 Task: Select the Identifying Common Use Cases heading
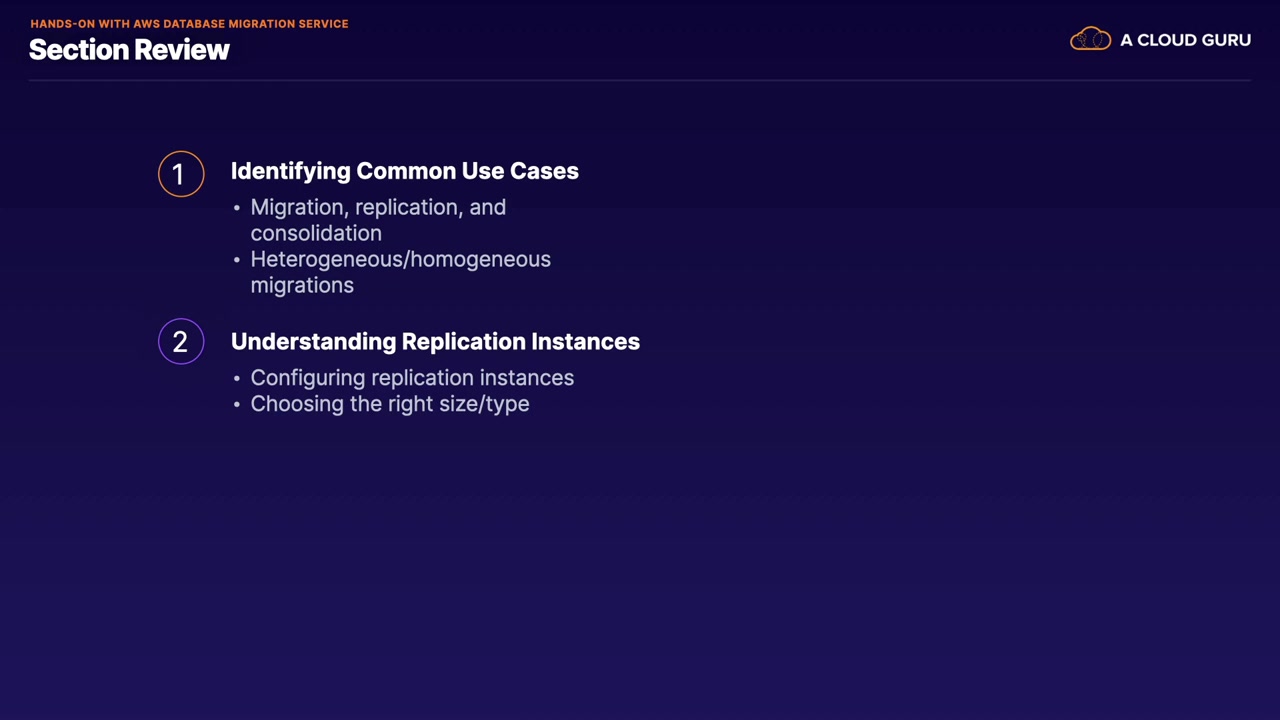click(x=404, y=171)
